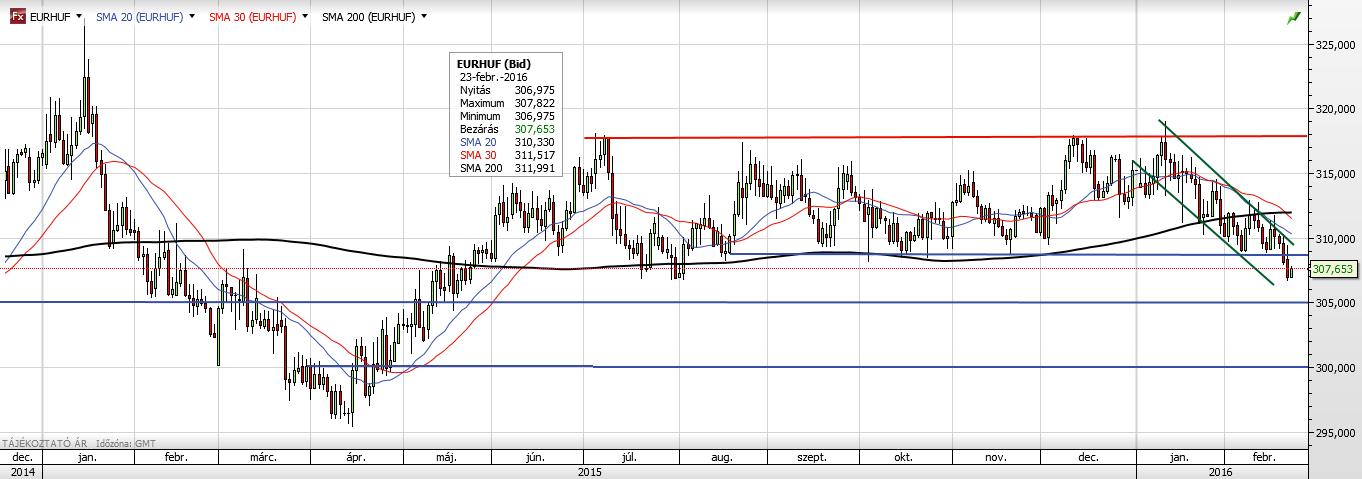Screen dimensions: 1362x479
Task: Click the Nyitás value row in the info box
Action: 506,90
